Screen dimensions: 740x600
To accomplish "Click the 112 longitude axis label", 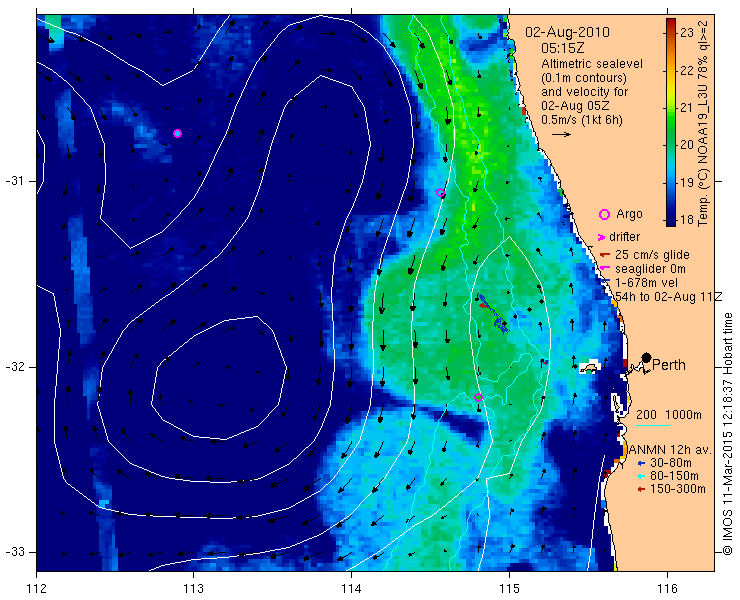I will coord(37,588).
